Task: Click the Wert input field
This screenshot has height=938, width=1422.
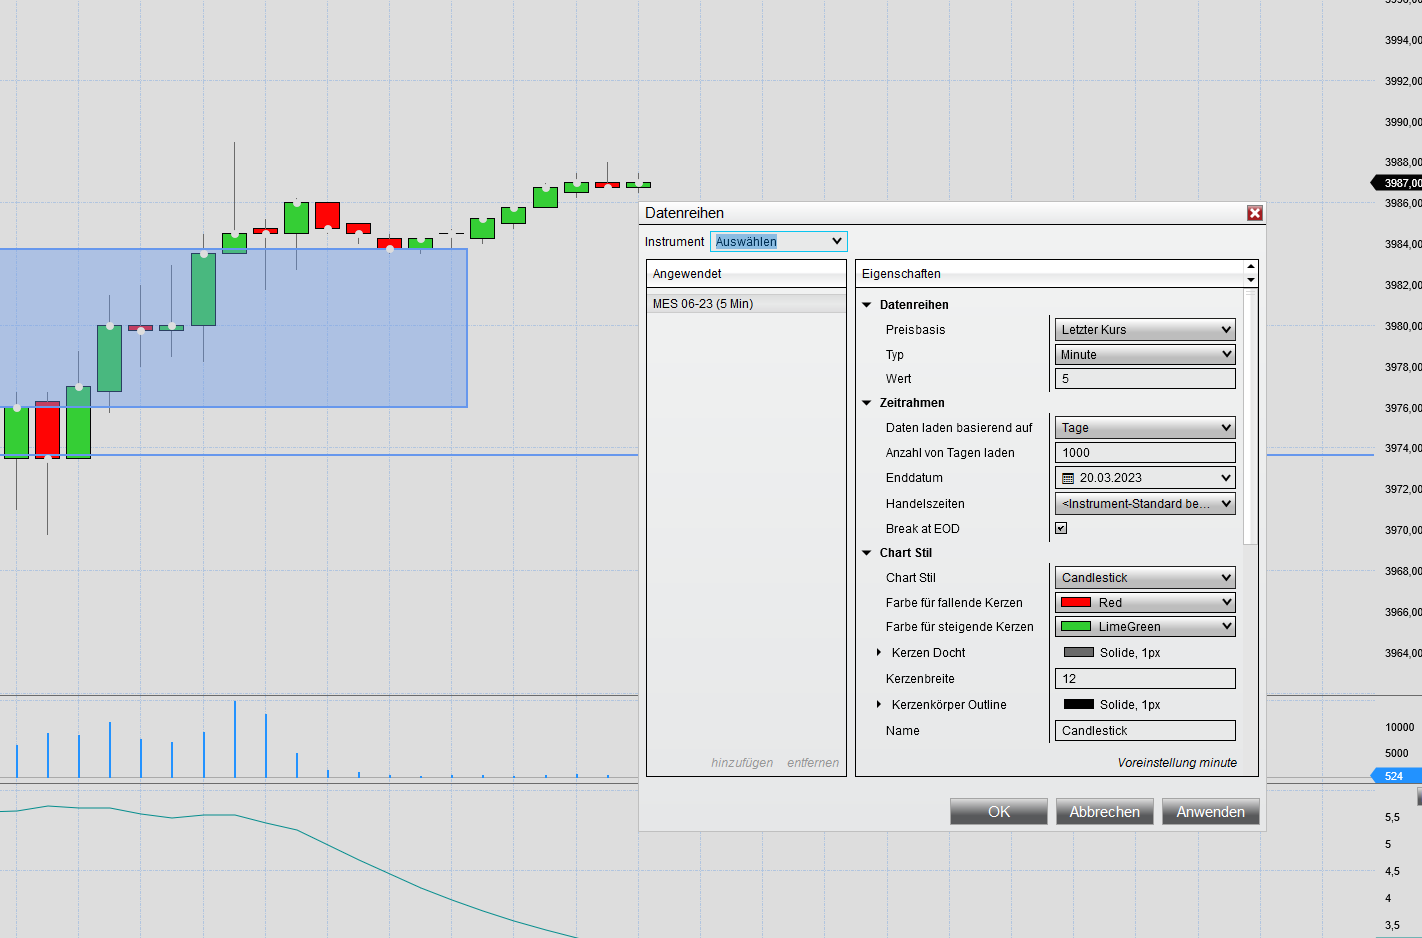Action: [1145, 379]
